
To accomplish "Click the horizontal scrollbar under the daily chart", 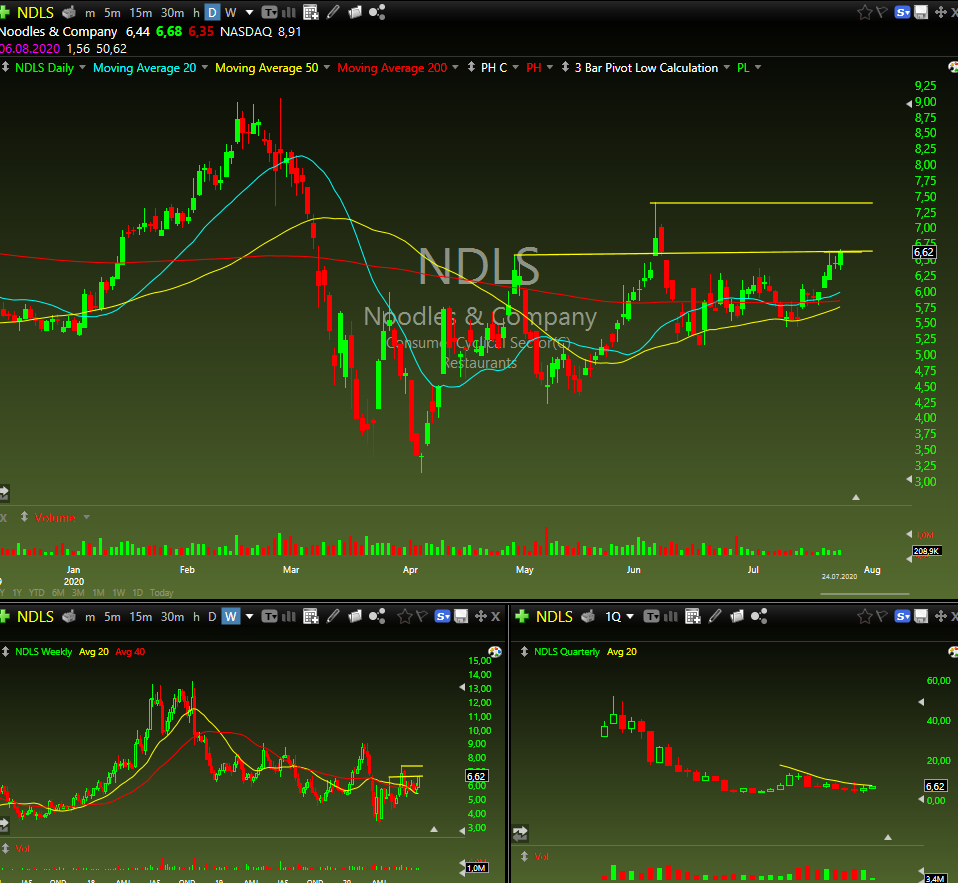I will (865, 593).
